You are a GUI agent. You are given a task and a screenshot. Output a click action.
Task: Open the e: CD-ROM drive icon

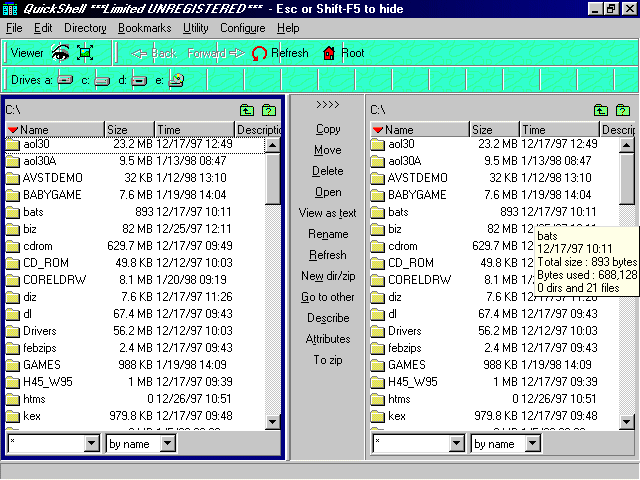pyautogui.click(x=176, y=81)
